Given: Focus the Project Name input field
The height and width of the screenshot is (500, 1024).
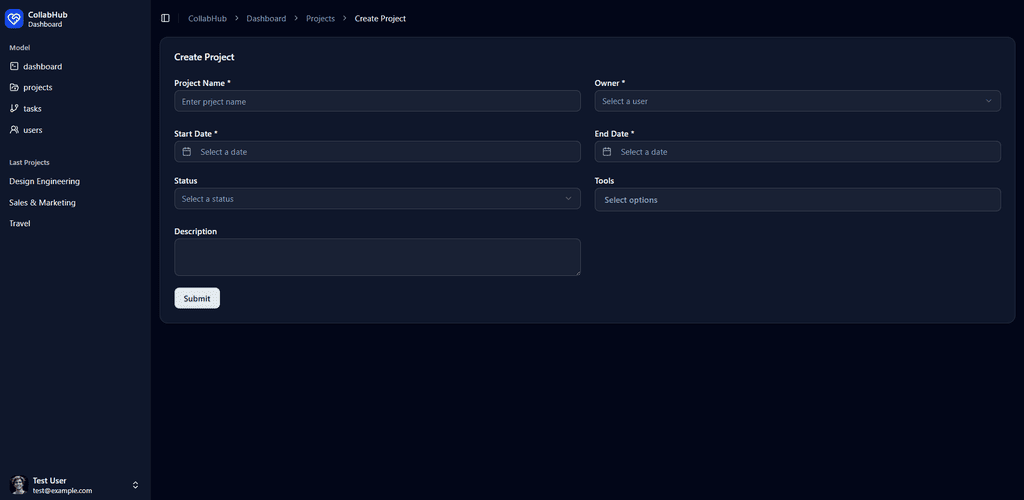Looking at the screenshot, I should [377, 101].
